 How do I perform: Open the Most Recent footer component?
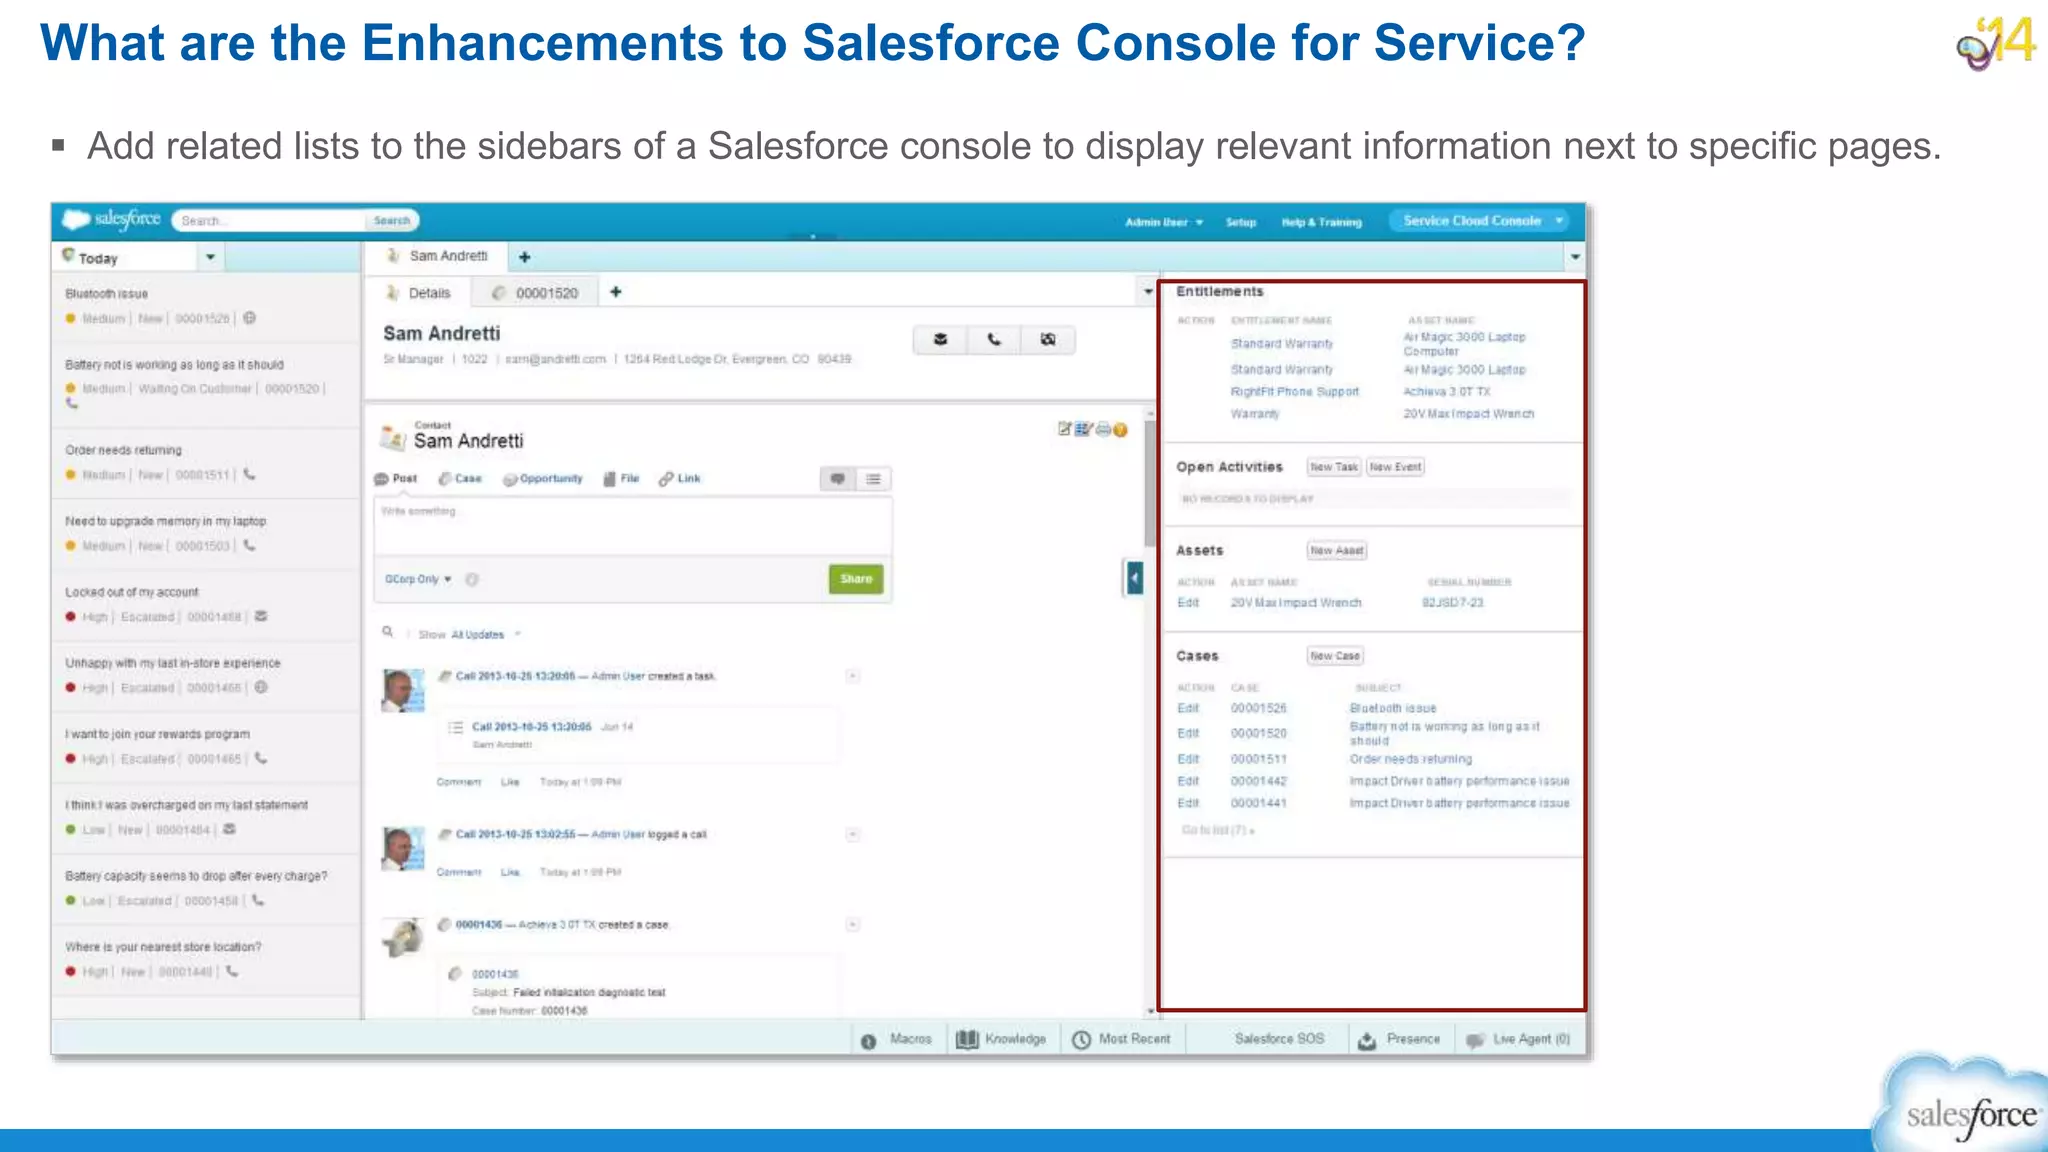(x=1121, y=1040)
